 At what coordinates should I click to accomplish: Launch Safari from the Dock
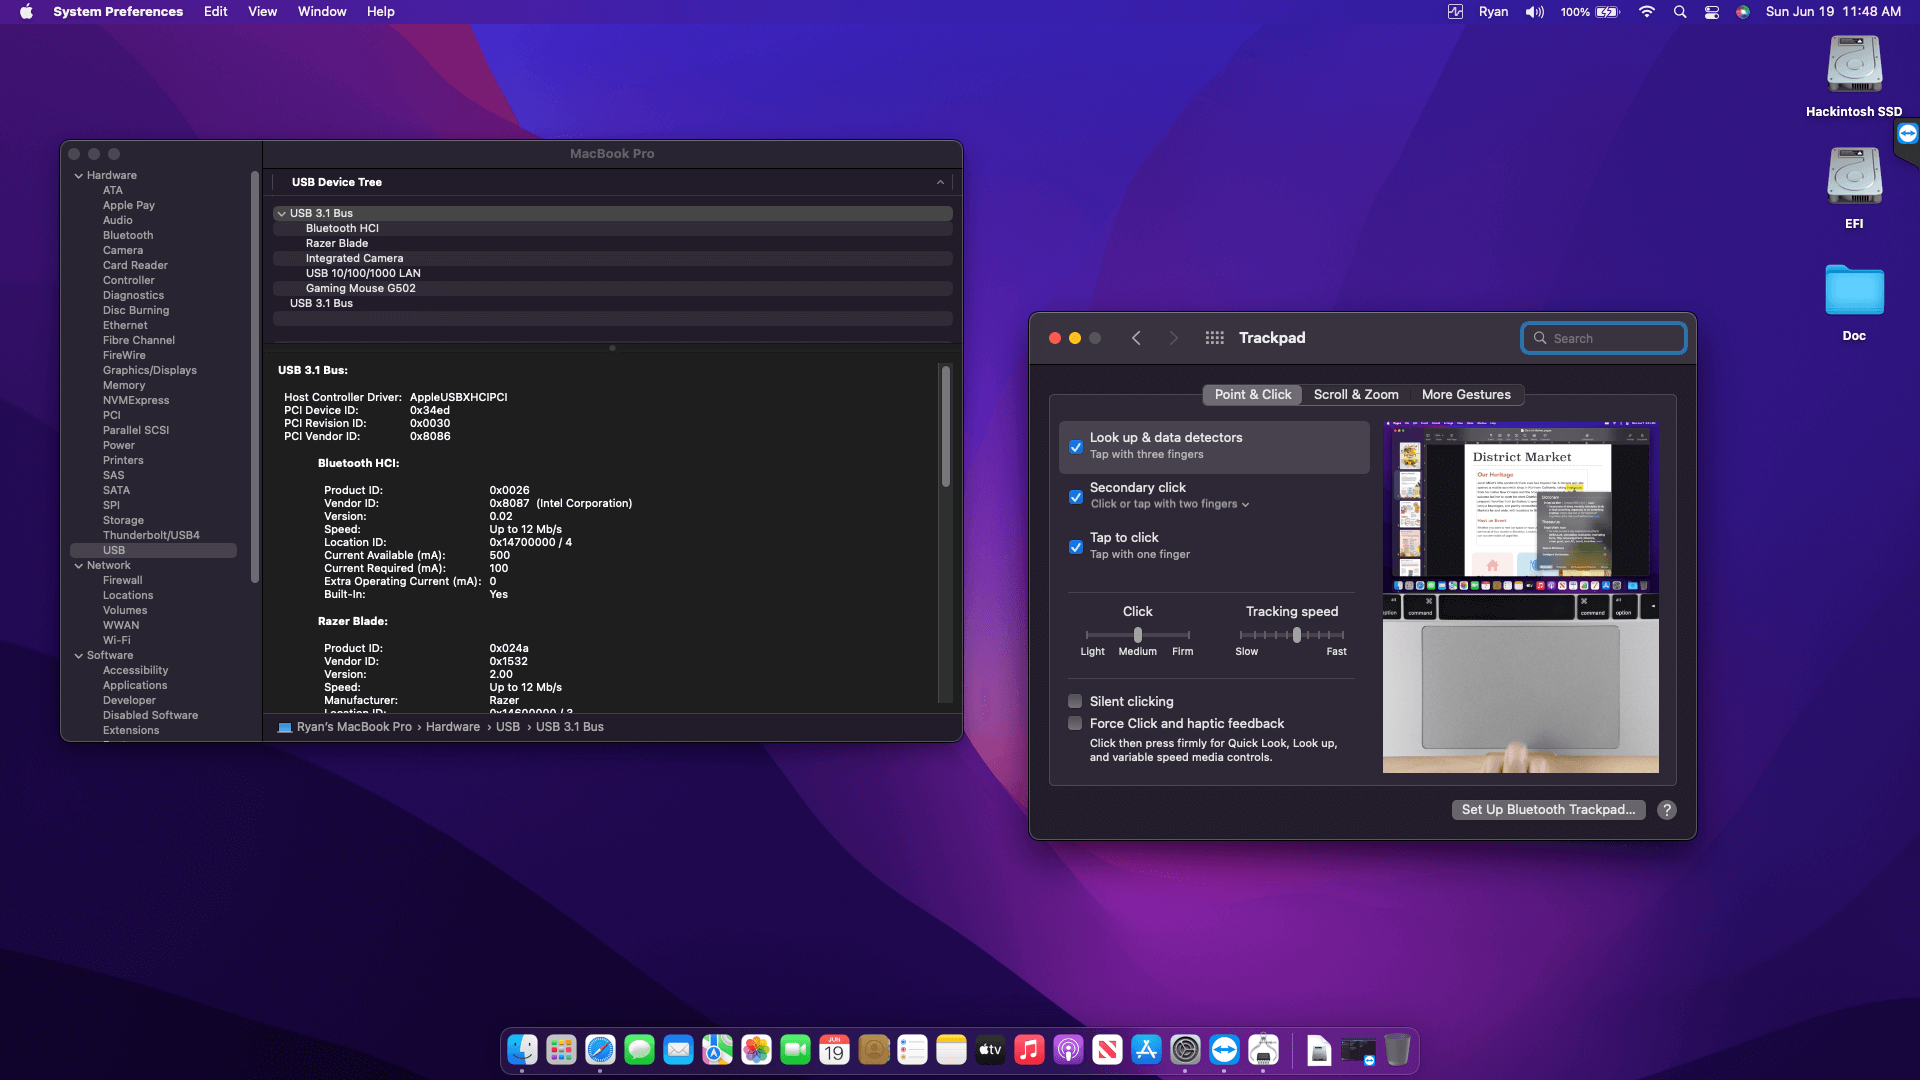[x=600, y=1049]
